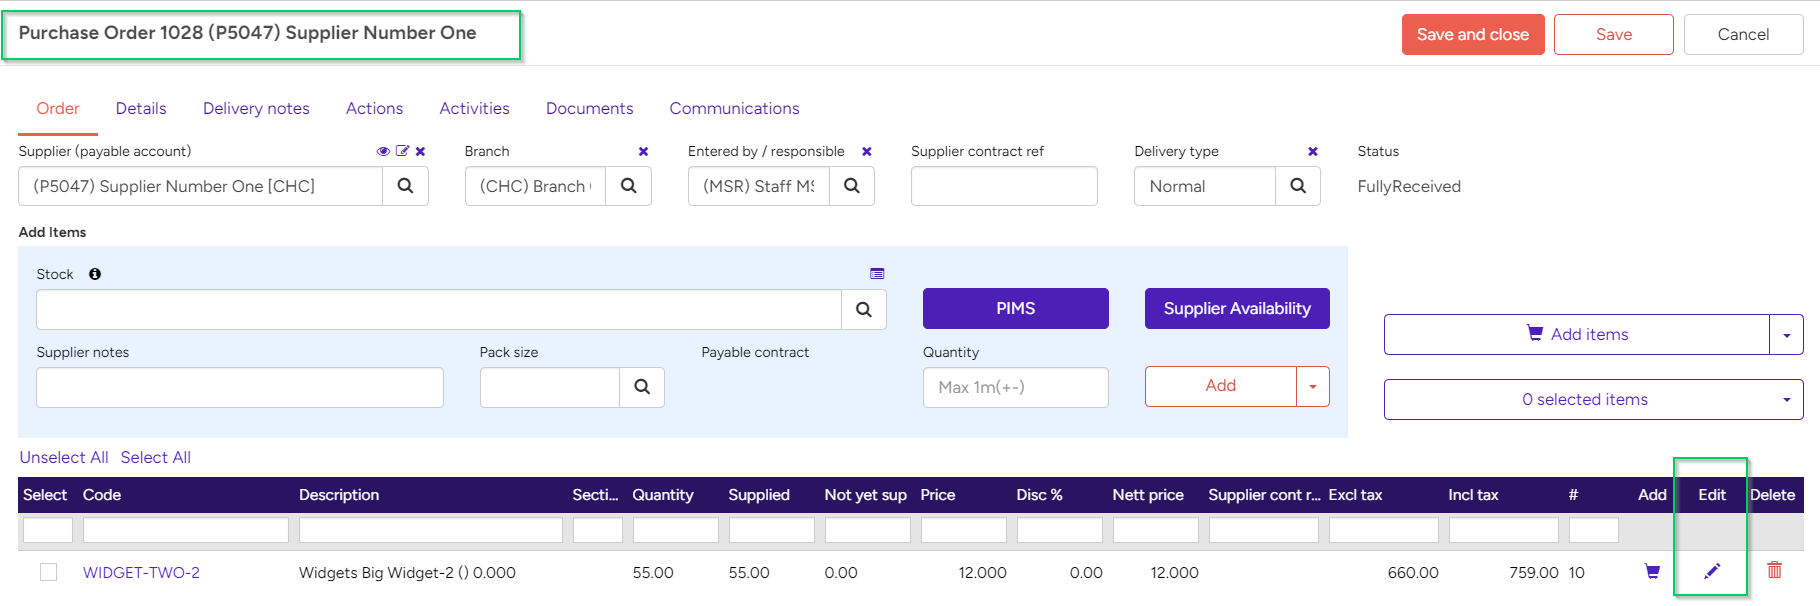This screenshot has width=1820, height=606.
Task: Go to the Actions tab
Action: (x=374, y=108)
